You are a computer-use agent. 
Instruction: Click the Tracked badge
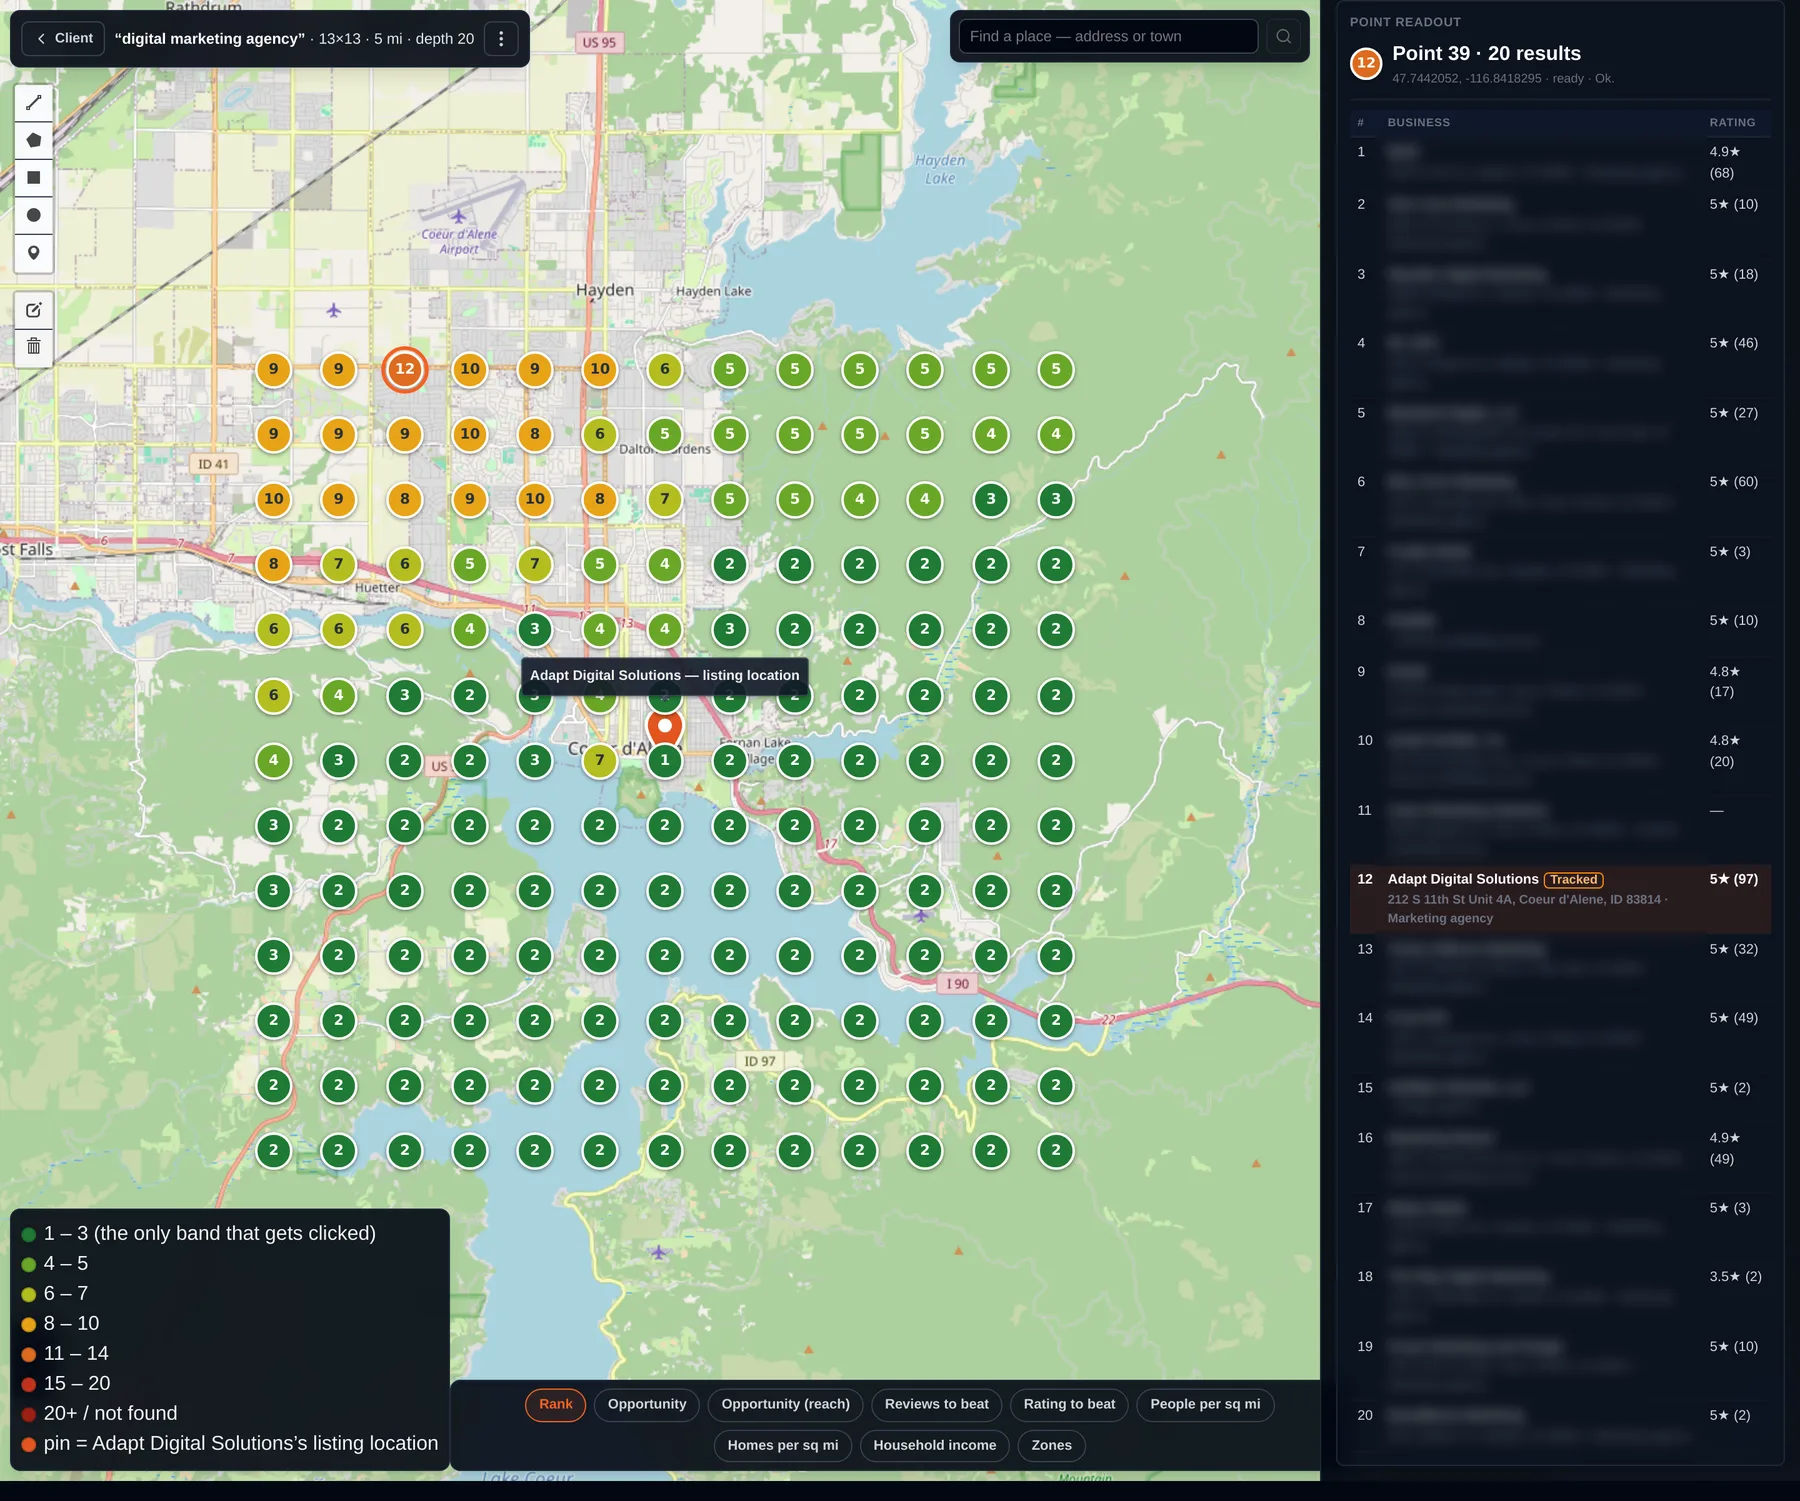[x=1574, y=880]
